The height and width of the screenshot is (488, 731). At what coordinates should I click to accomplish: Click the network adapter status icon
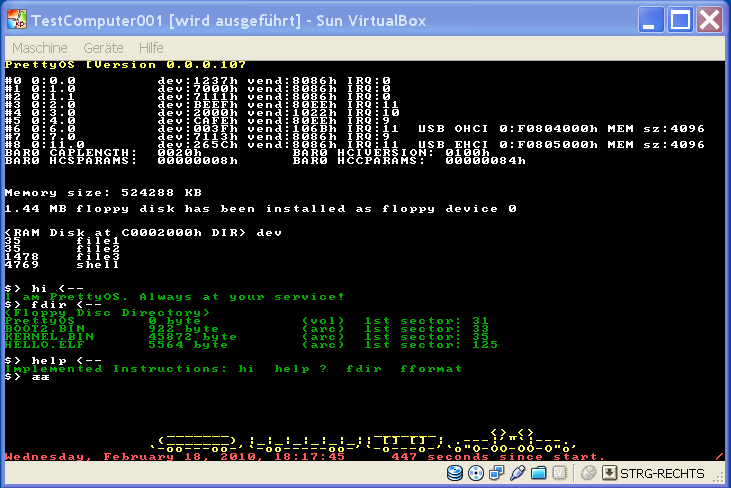tap(497, 473)
